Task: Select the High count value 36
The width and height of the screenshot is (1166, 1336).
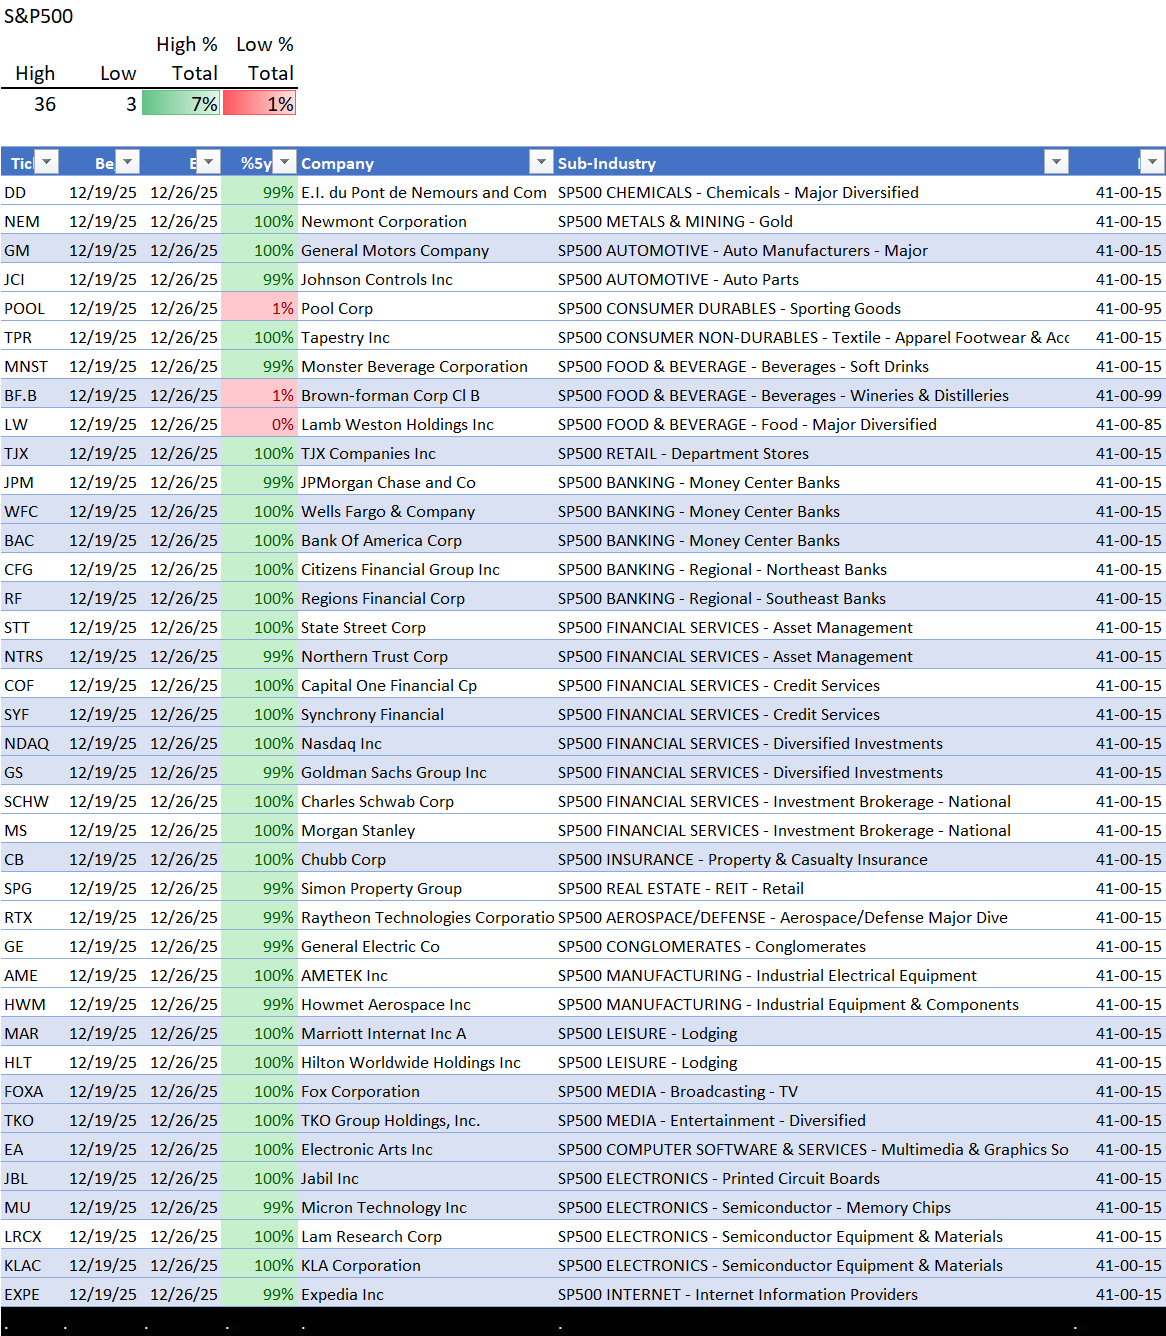Action: (45, 104)
